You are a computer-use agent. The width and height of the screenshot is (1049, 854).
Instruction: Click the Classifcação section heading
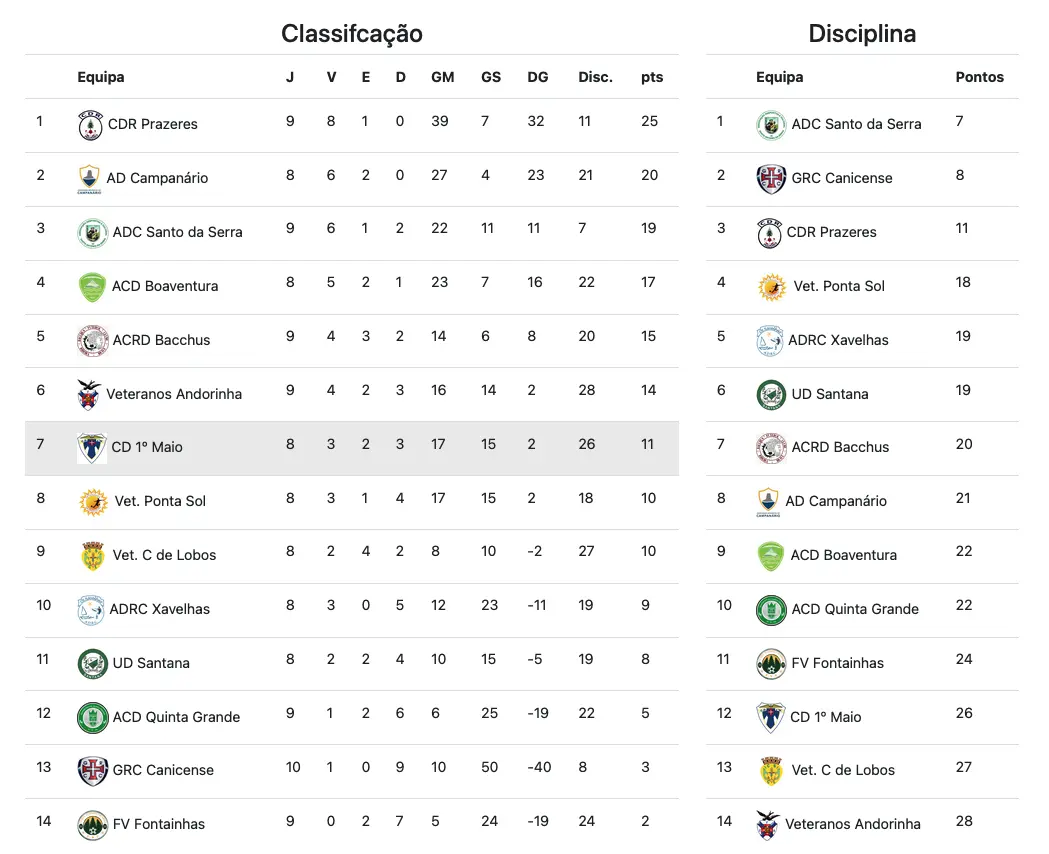[351, 34]
